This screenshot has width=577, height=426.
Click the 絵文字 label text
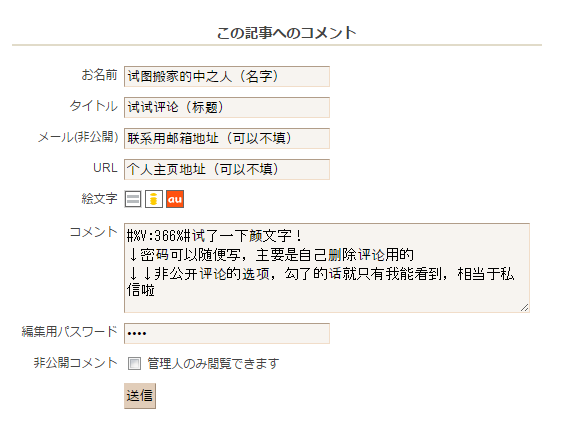99,199
